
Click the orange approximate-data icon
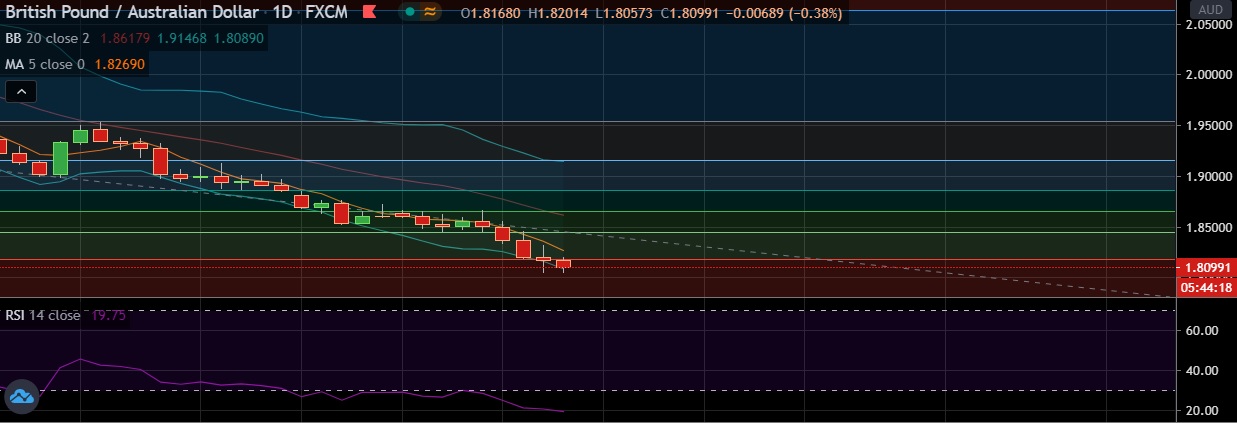pyautogui.click(x=431, y=12)
